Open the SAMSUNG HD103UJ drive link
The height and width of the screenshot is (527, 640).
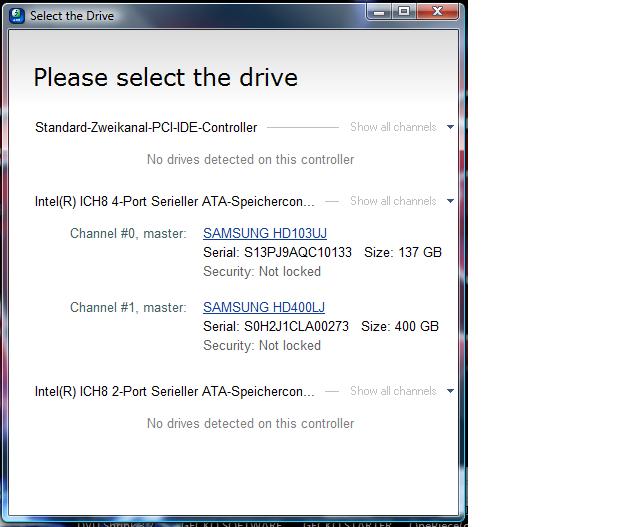(x=265, y=233)
